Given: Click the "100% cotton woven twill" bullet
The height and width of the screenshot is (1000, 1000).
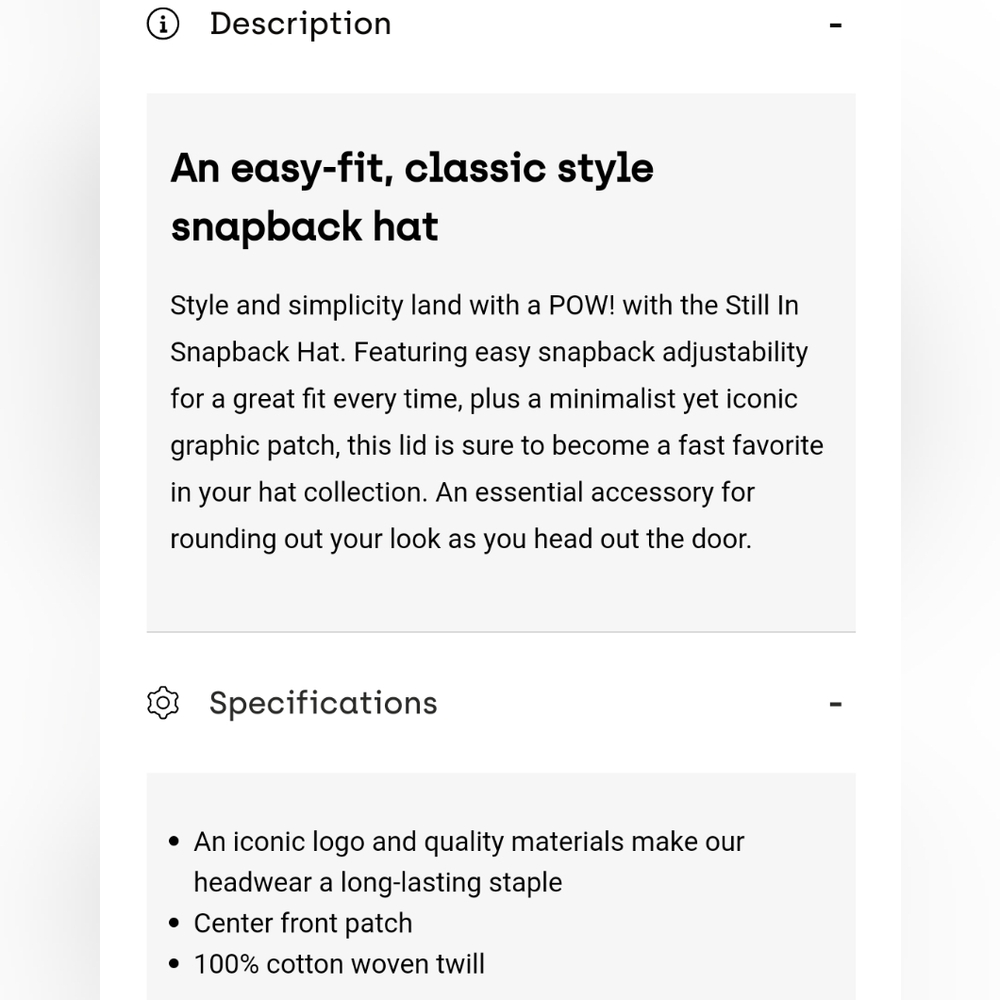Looking at the screenshot, I should point(339,964).
